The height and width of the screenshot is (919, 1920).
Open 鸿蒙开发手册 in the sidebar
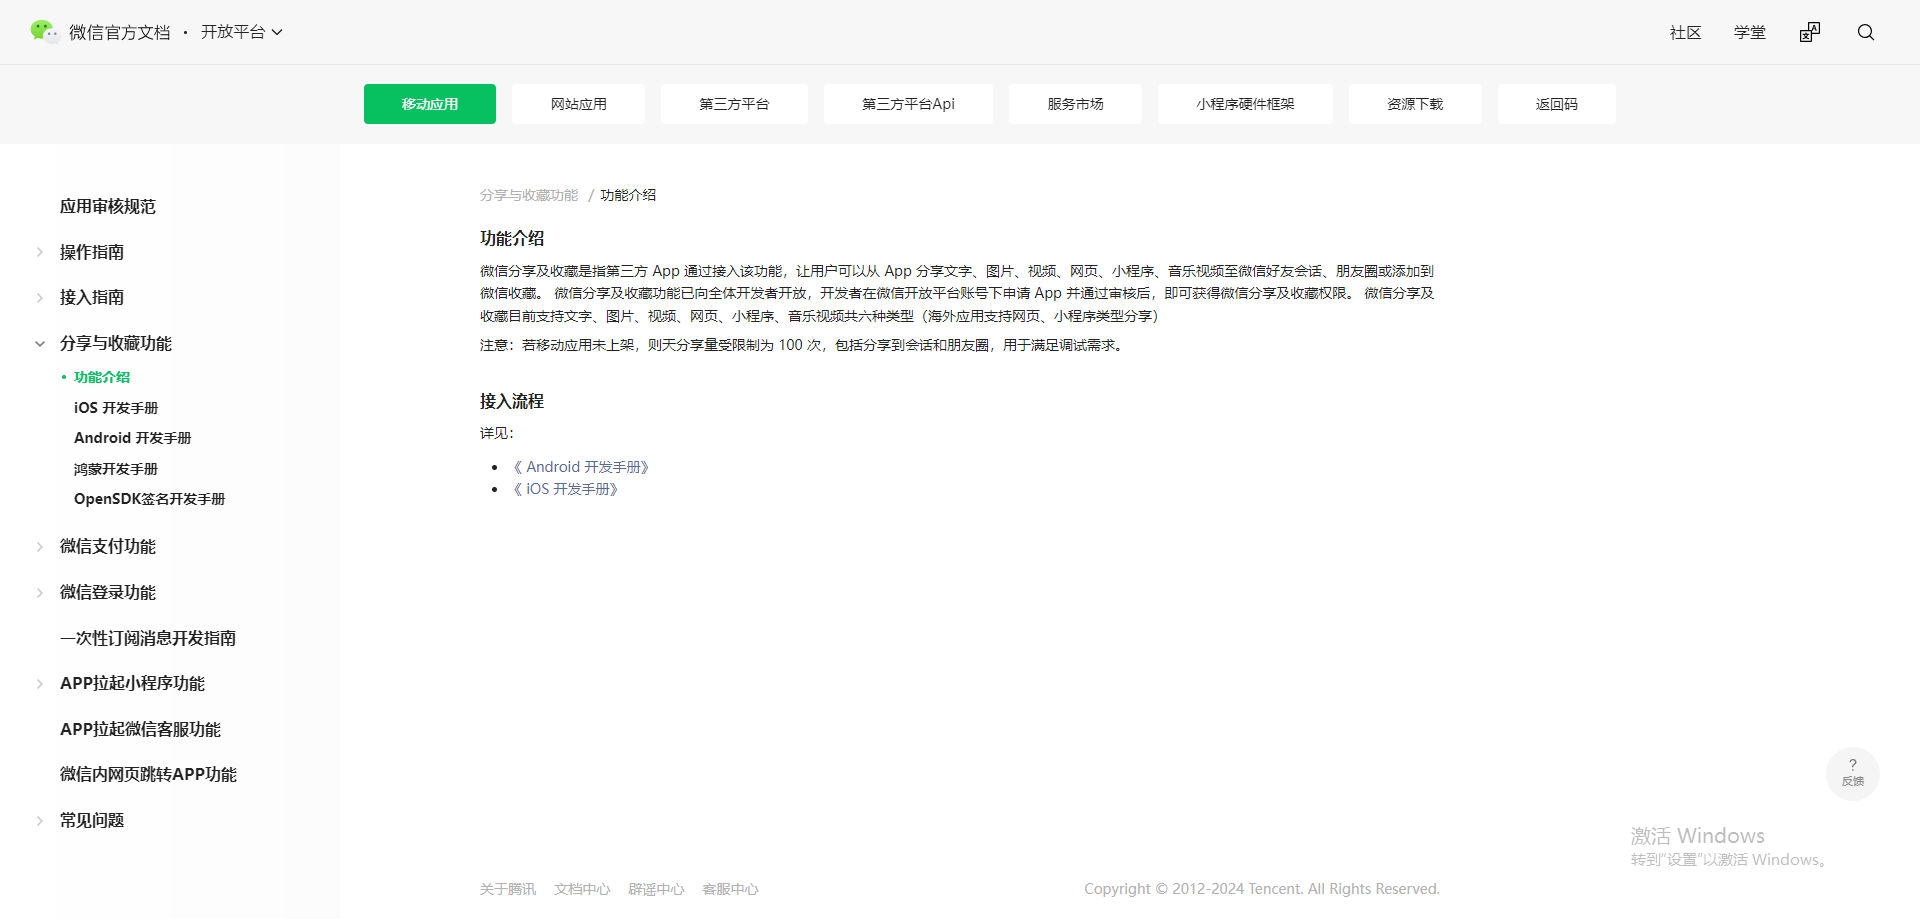(116, 469)
